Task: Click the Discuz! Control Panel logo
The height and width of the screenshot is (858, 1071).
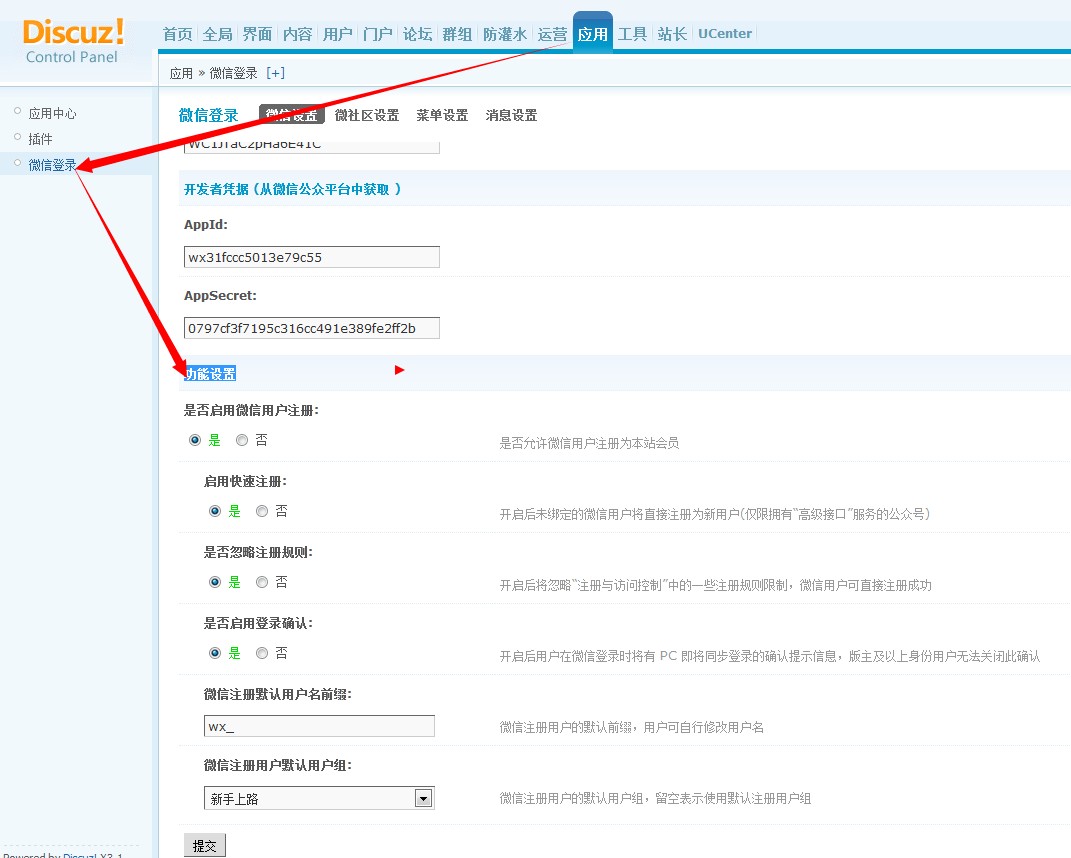Action: (x=73, y=42)
